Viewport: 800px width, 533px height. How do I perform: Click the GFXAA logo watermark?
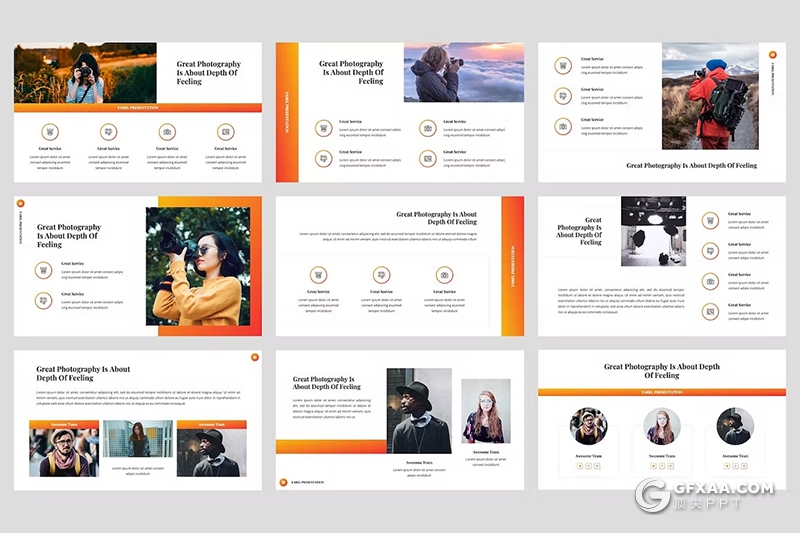click(654, 496)
